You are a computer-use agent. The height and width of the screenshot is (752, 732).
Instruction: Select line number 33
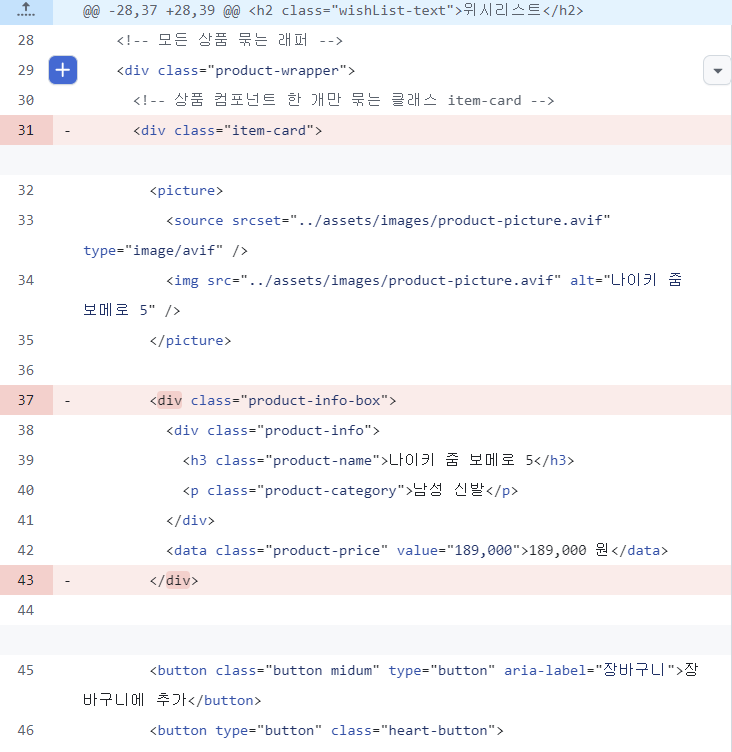pos(26,220)
